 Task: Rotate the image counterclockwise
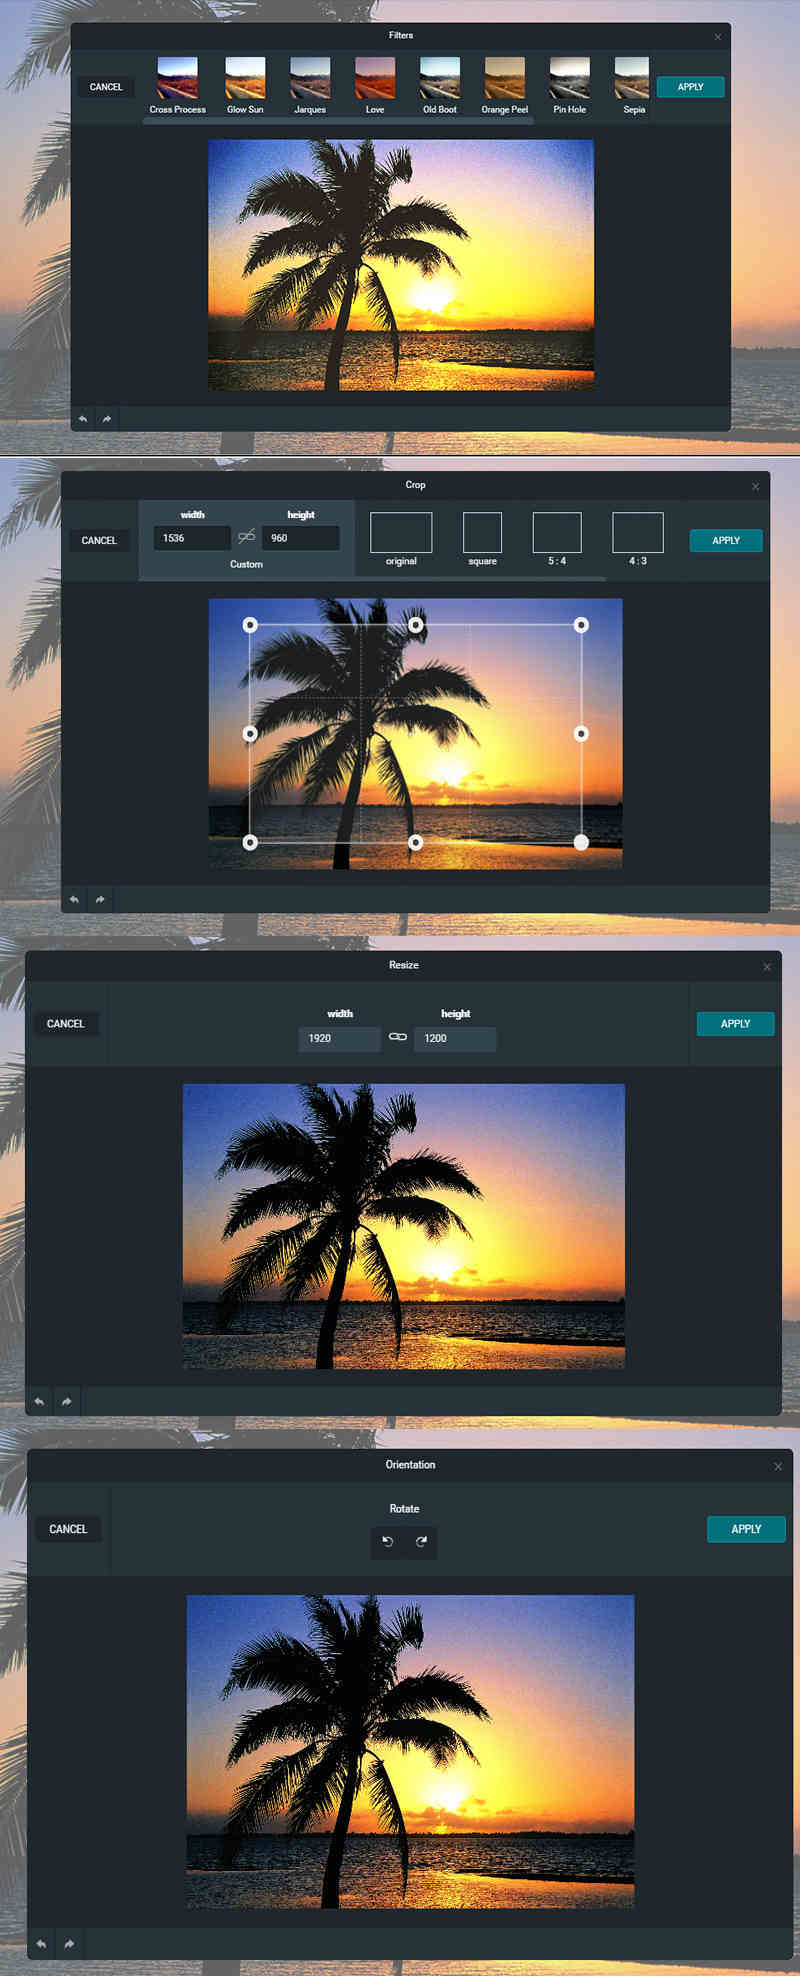click(x=388, y=1541)
